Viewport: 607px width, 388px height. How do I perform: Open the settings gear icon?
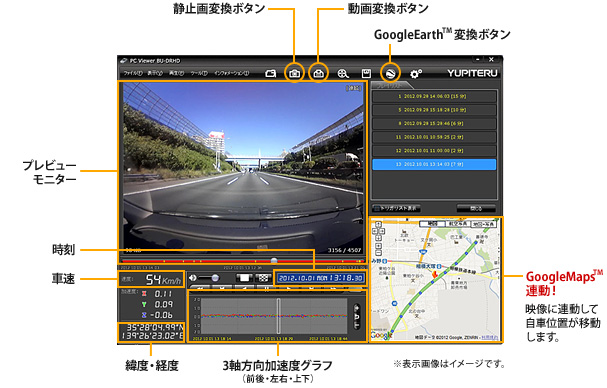(415, 73)
